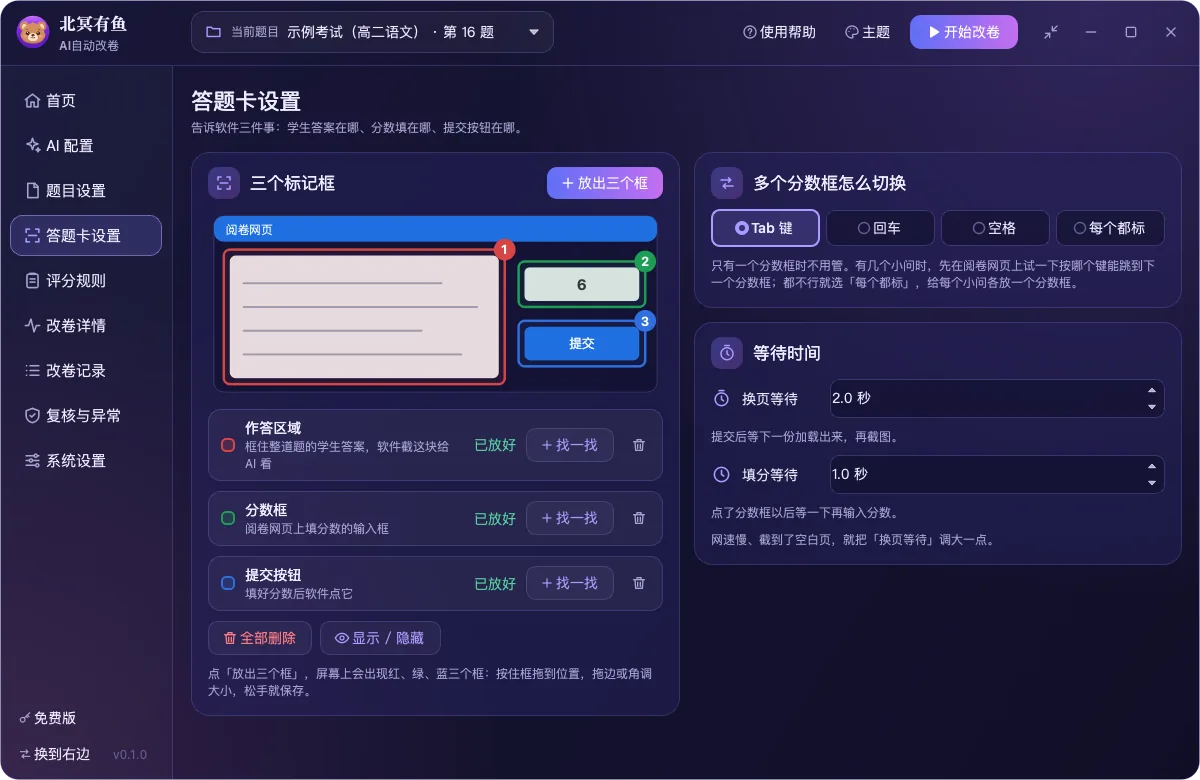Click the stopwatch icon next to 换页等待
The width and height of the screenshot is (1200, 780).
[721, 398]
